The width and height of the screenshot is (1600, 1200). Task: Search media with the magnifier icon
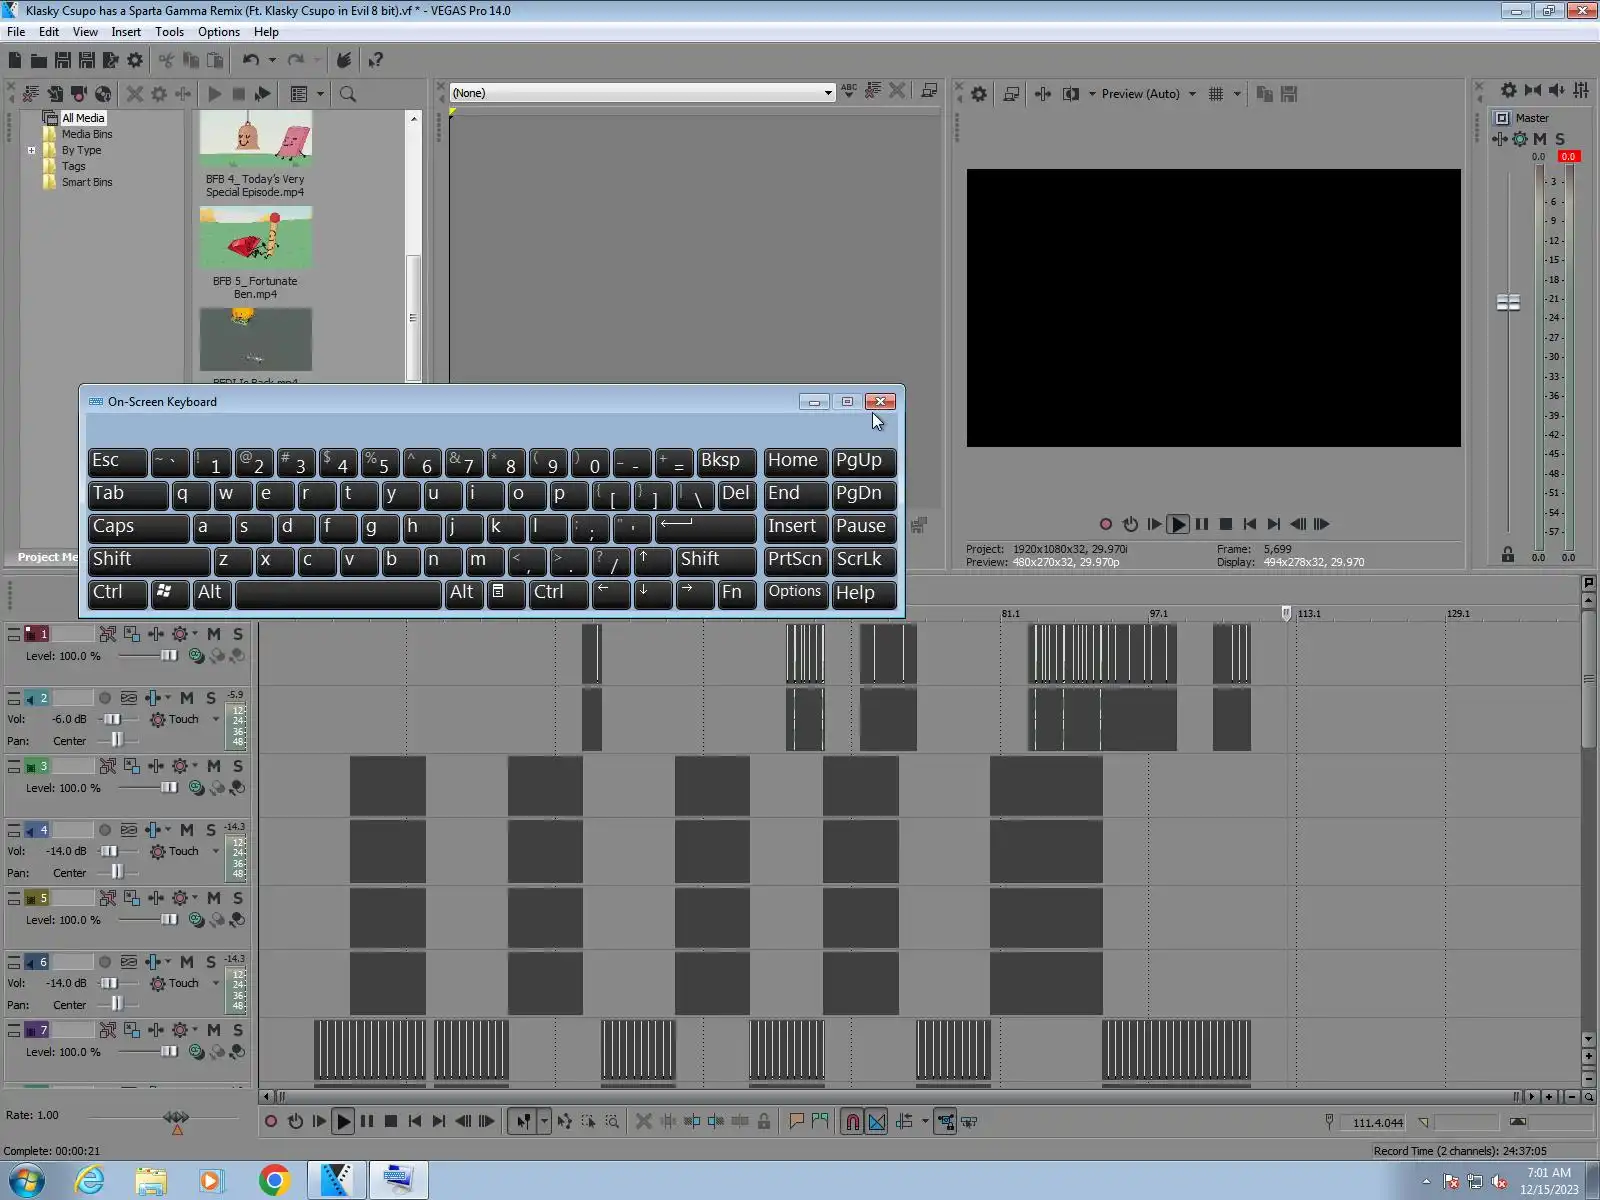coord(348,94)
